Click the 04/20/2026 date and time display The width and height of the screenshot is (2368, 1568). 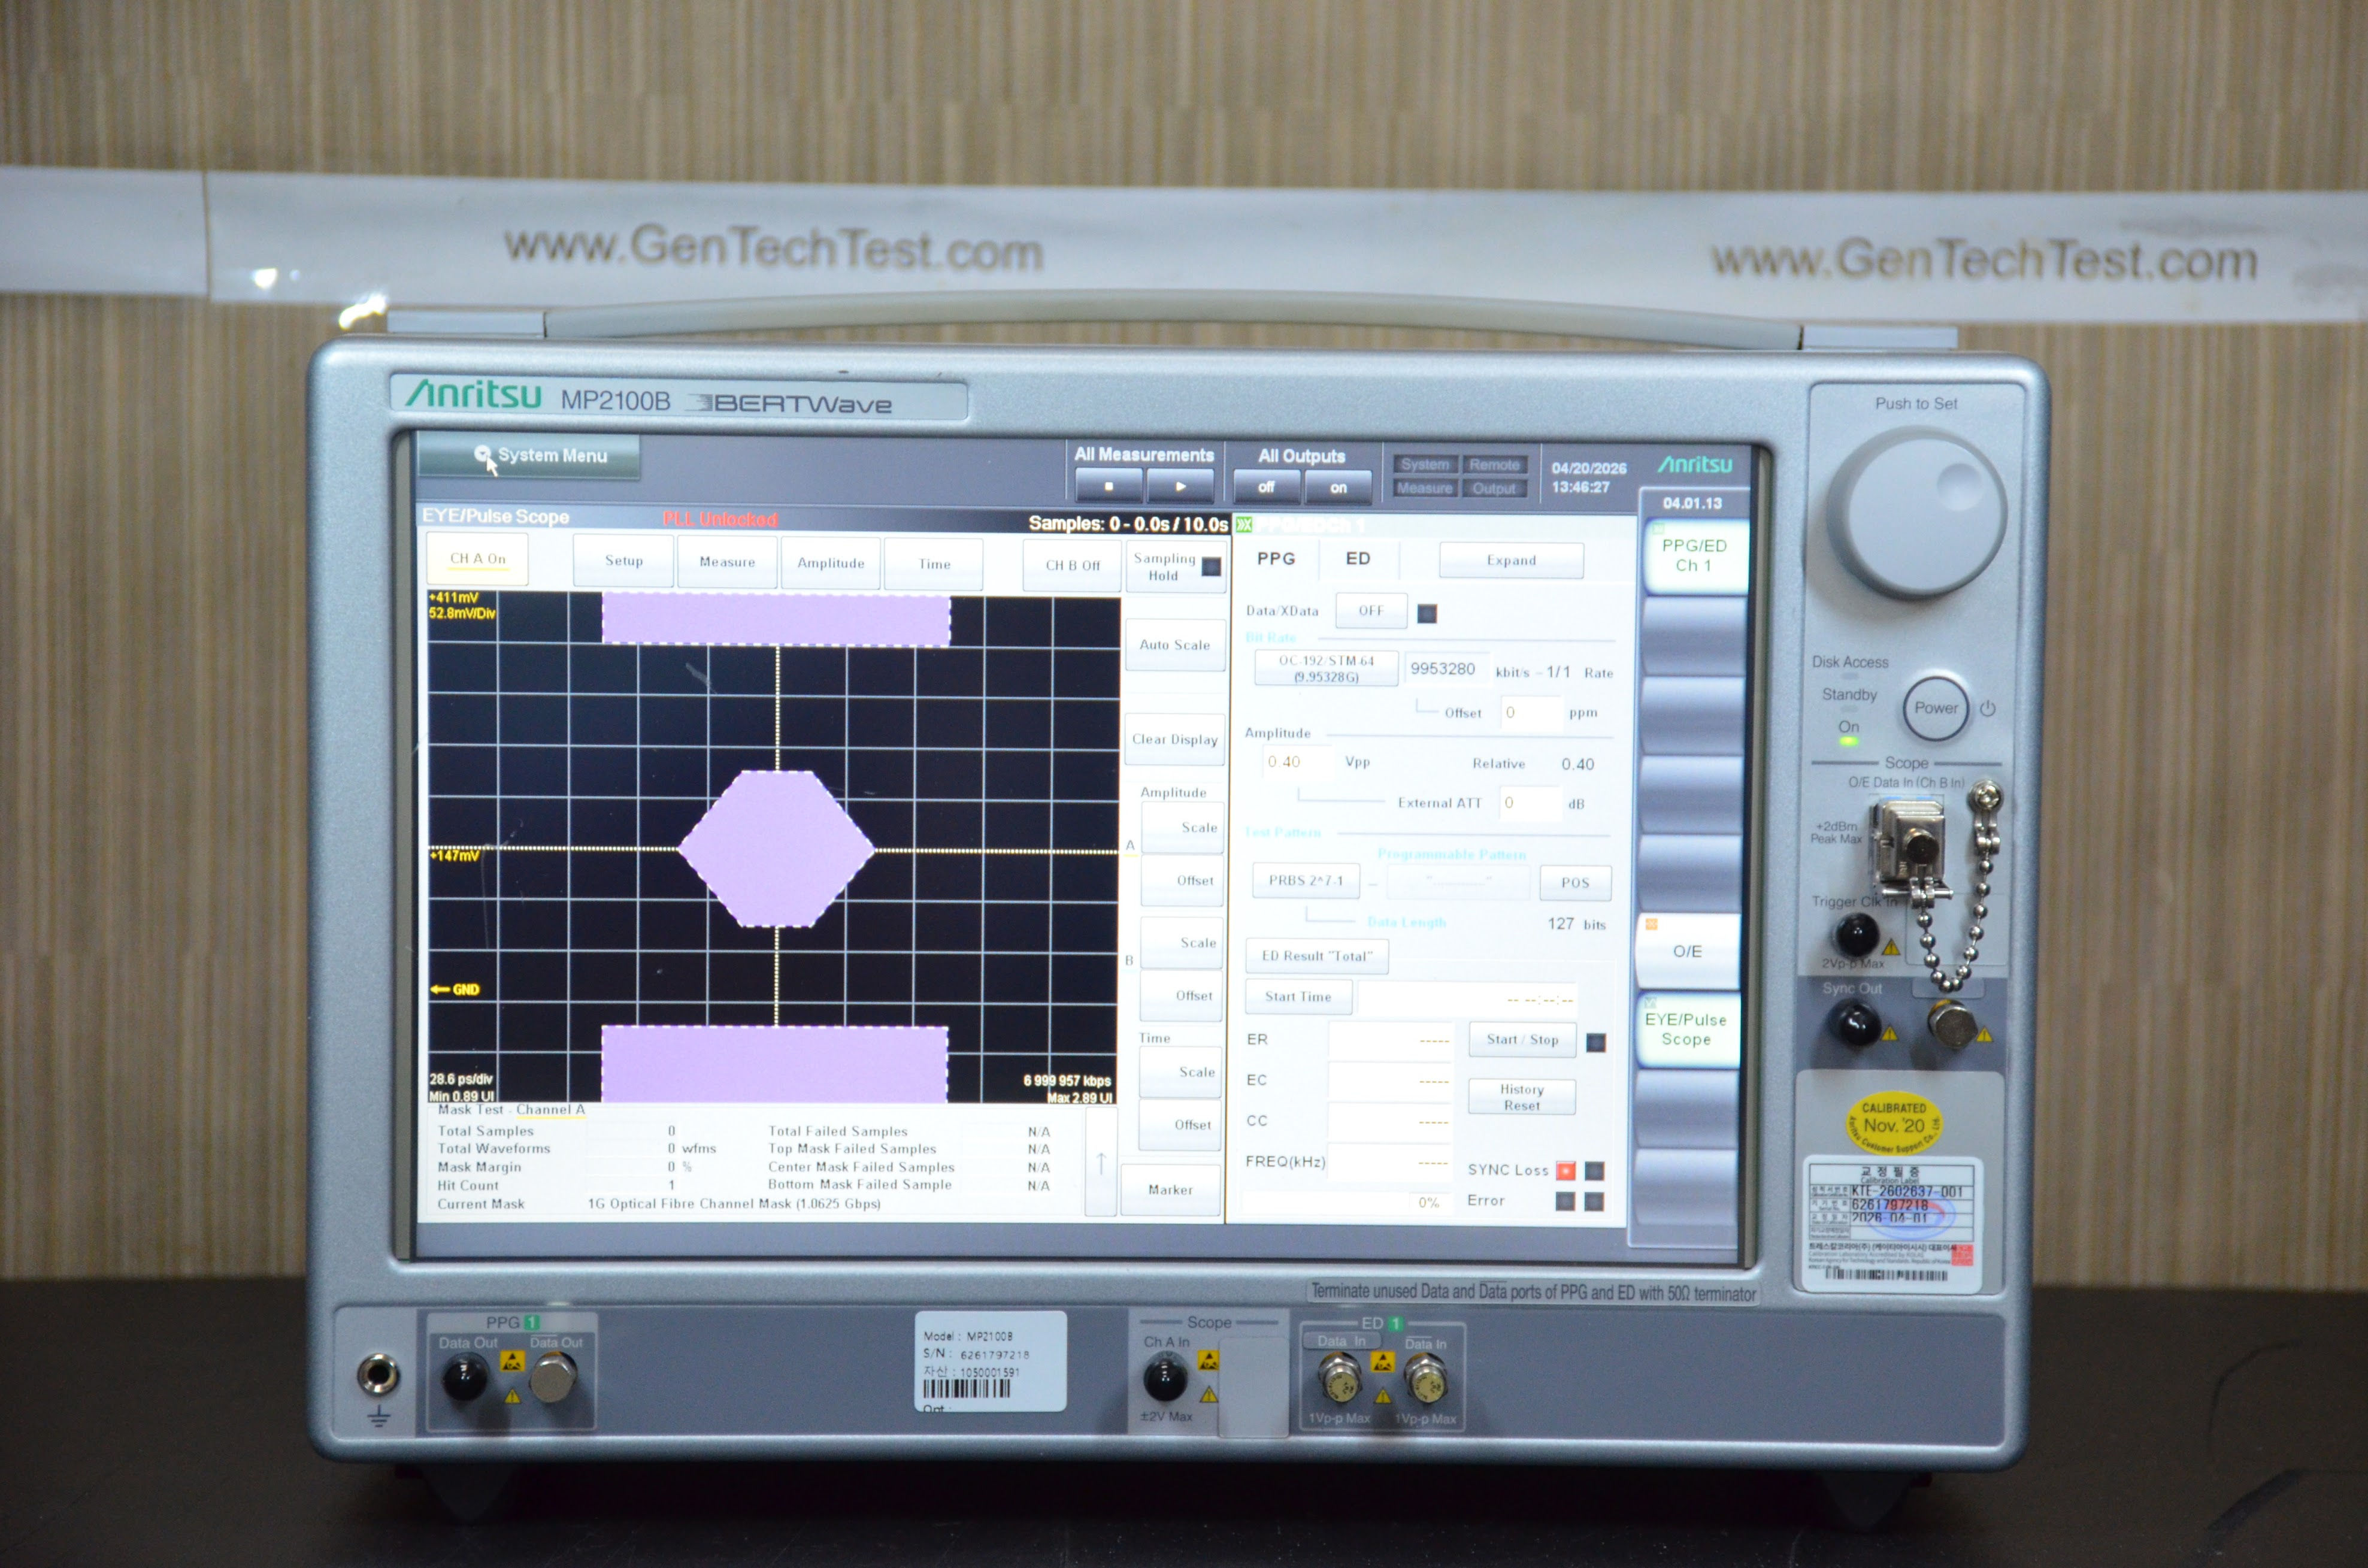pos(1589,478)
